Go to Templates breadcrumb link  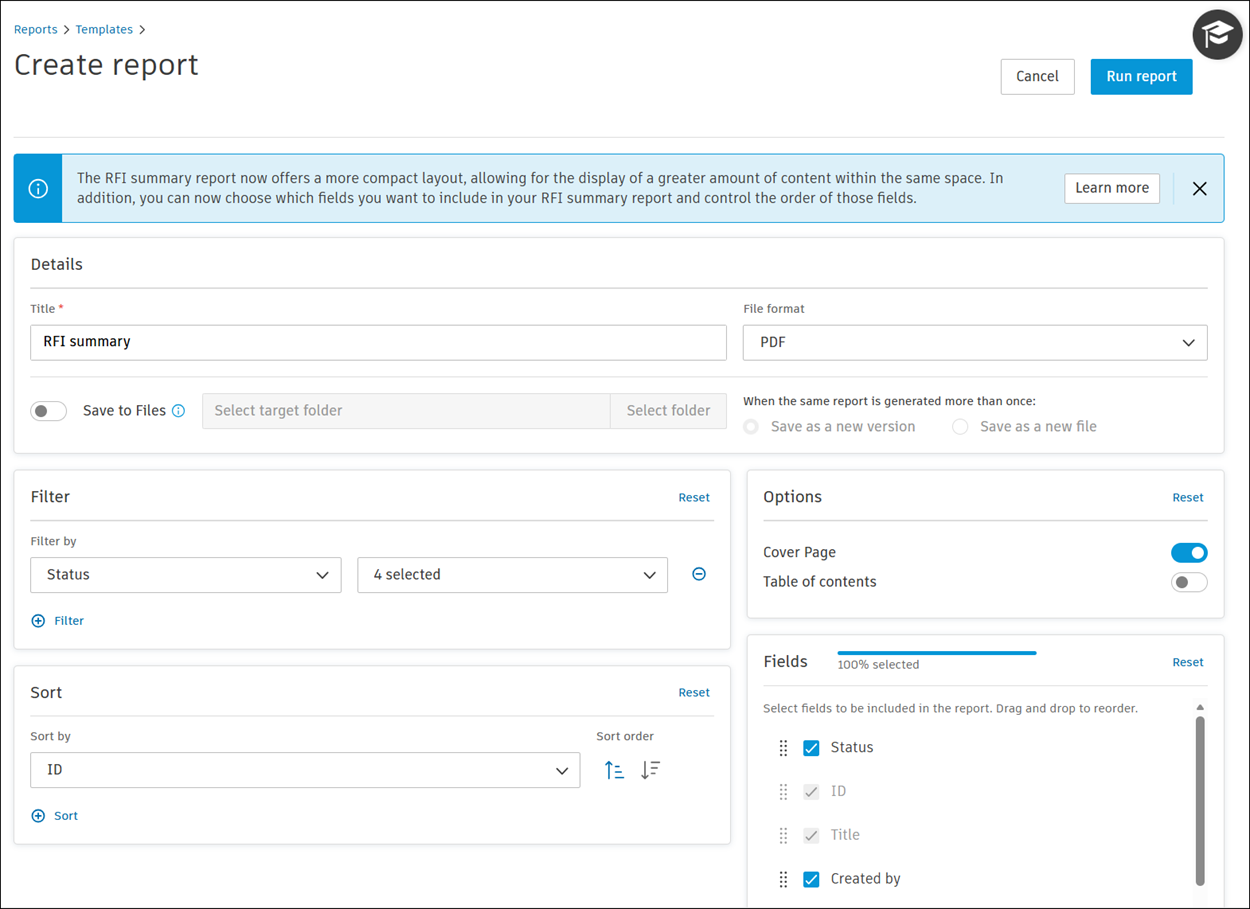104,30
